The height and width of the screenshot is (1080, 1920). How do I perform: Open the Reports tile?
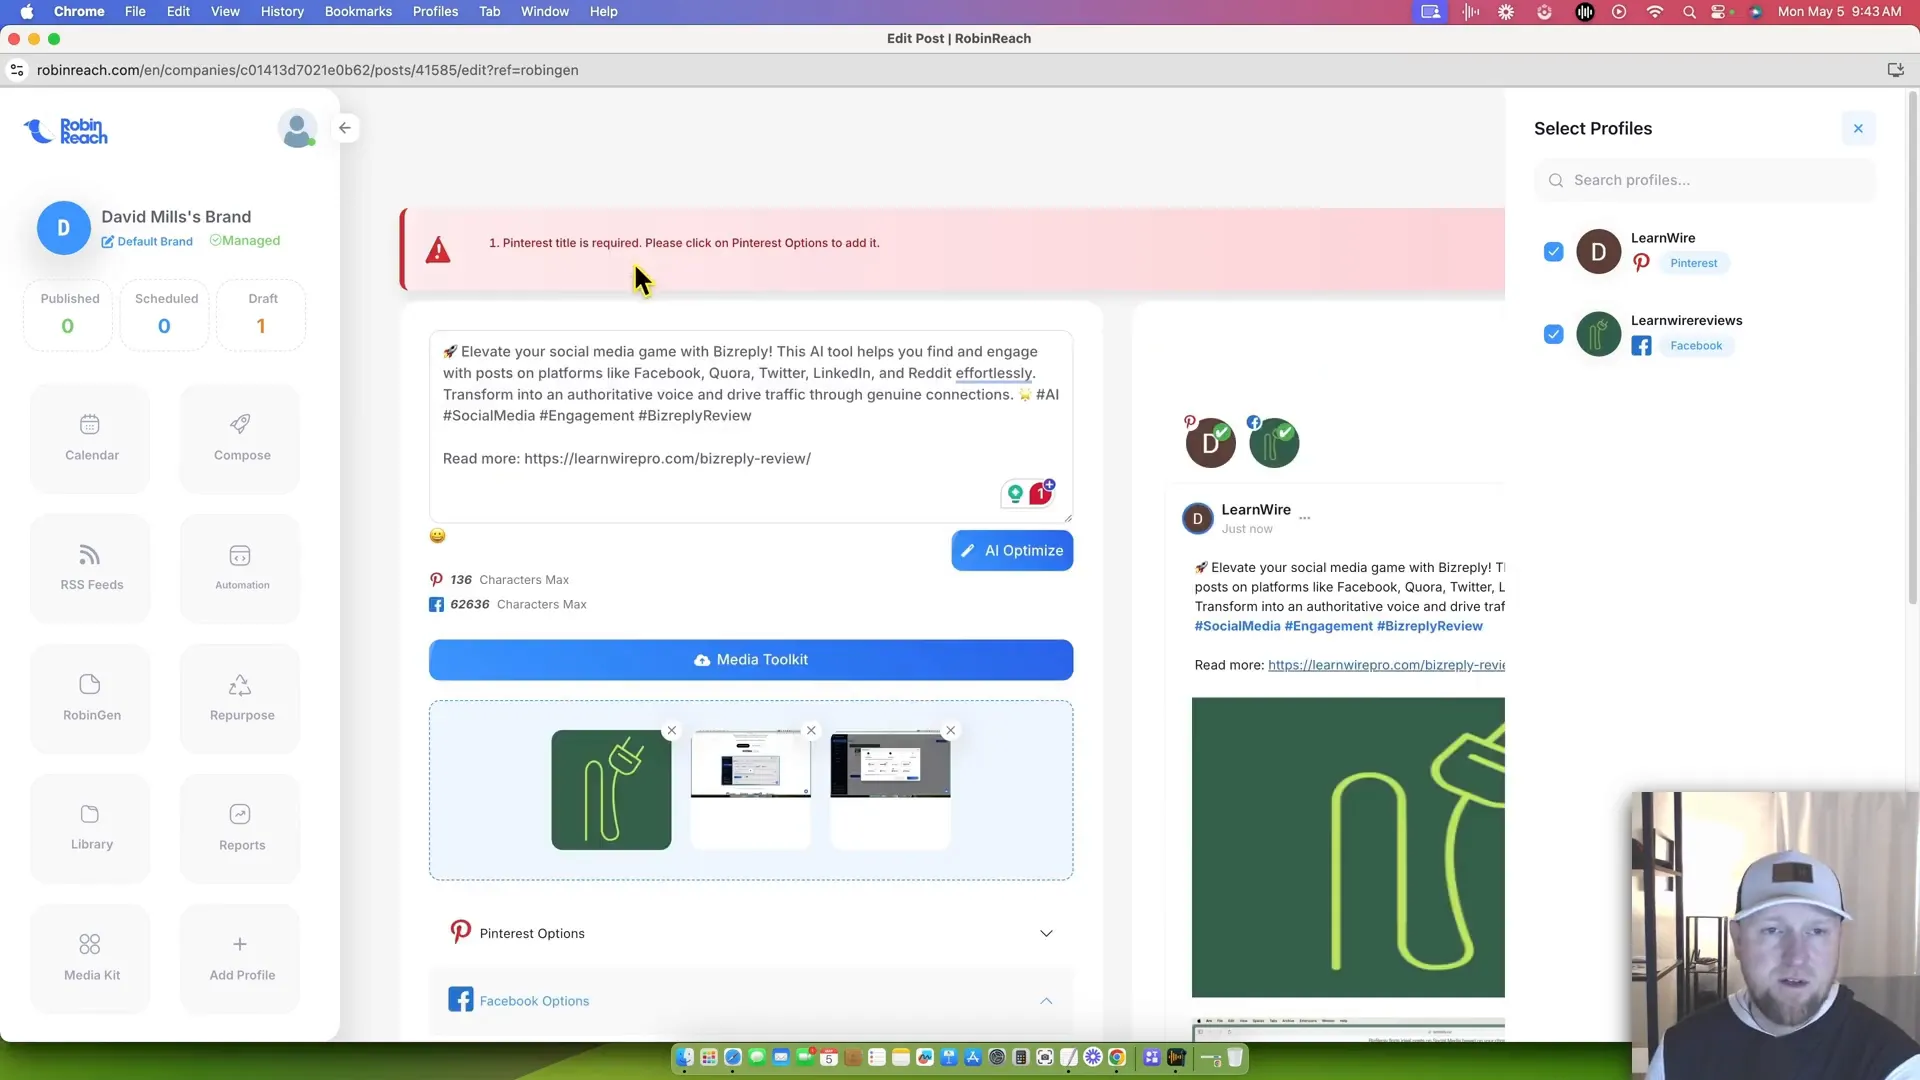tap(241, 828)
